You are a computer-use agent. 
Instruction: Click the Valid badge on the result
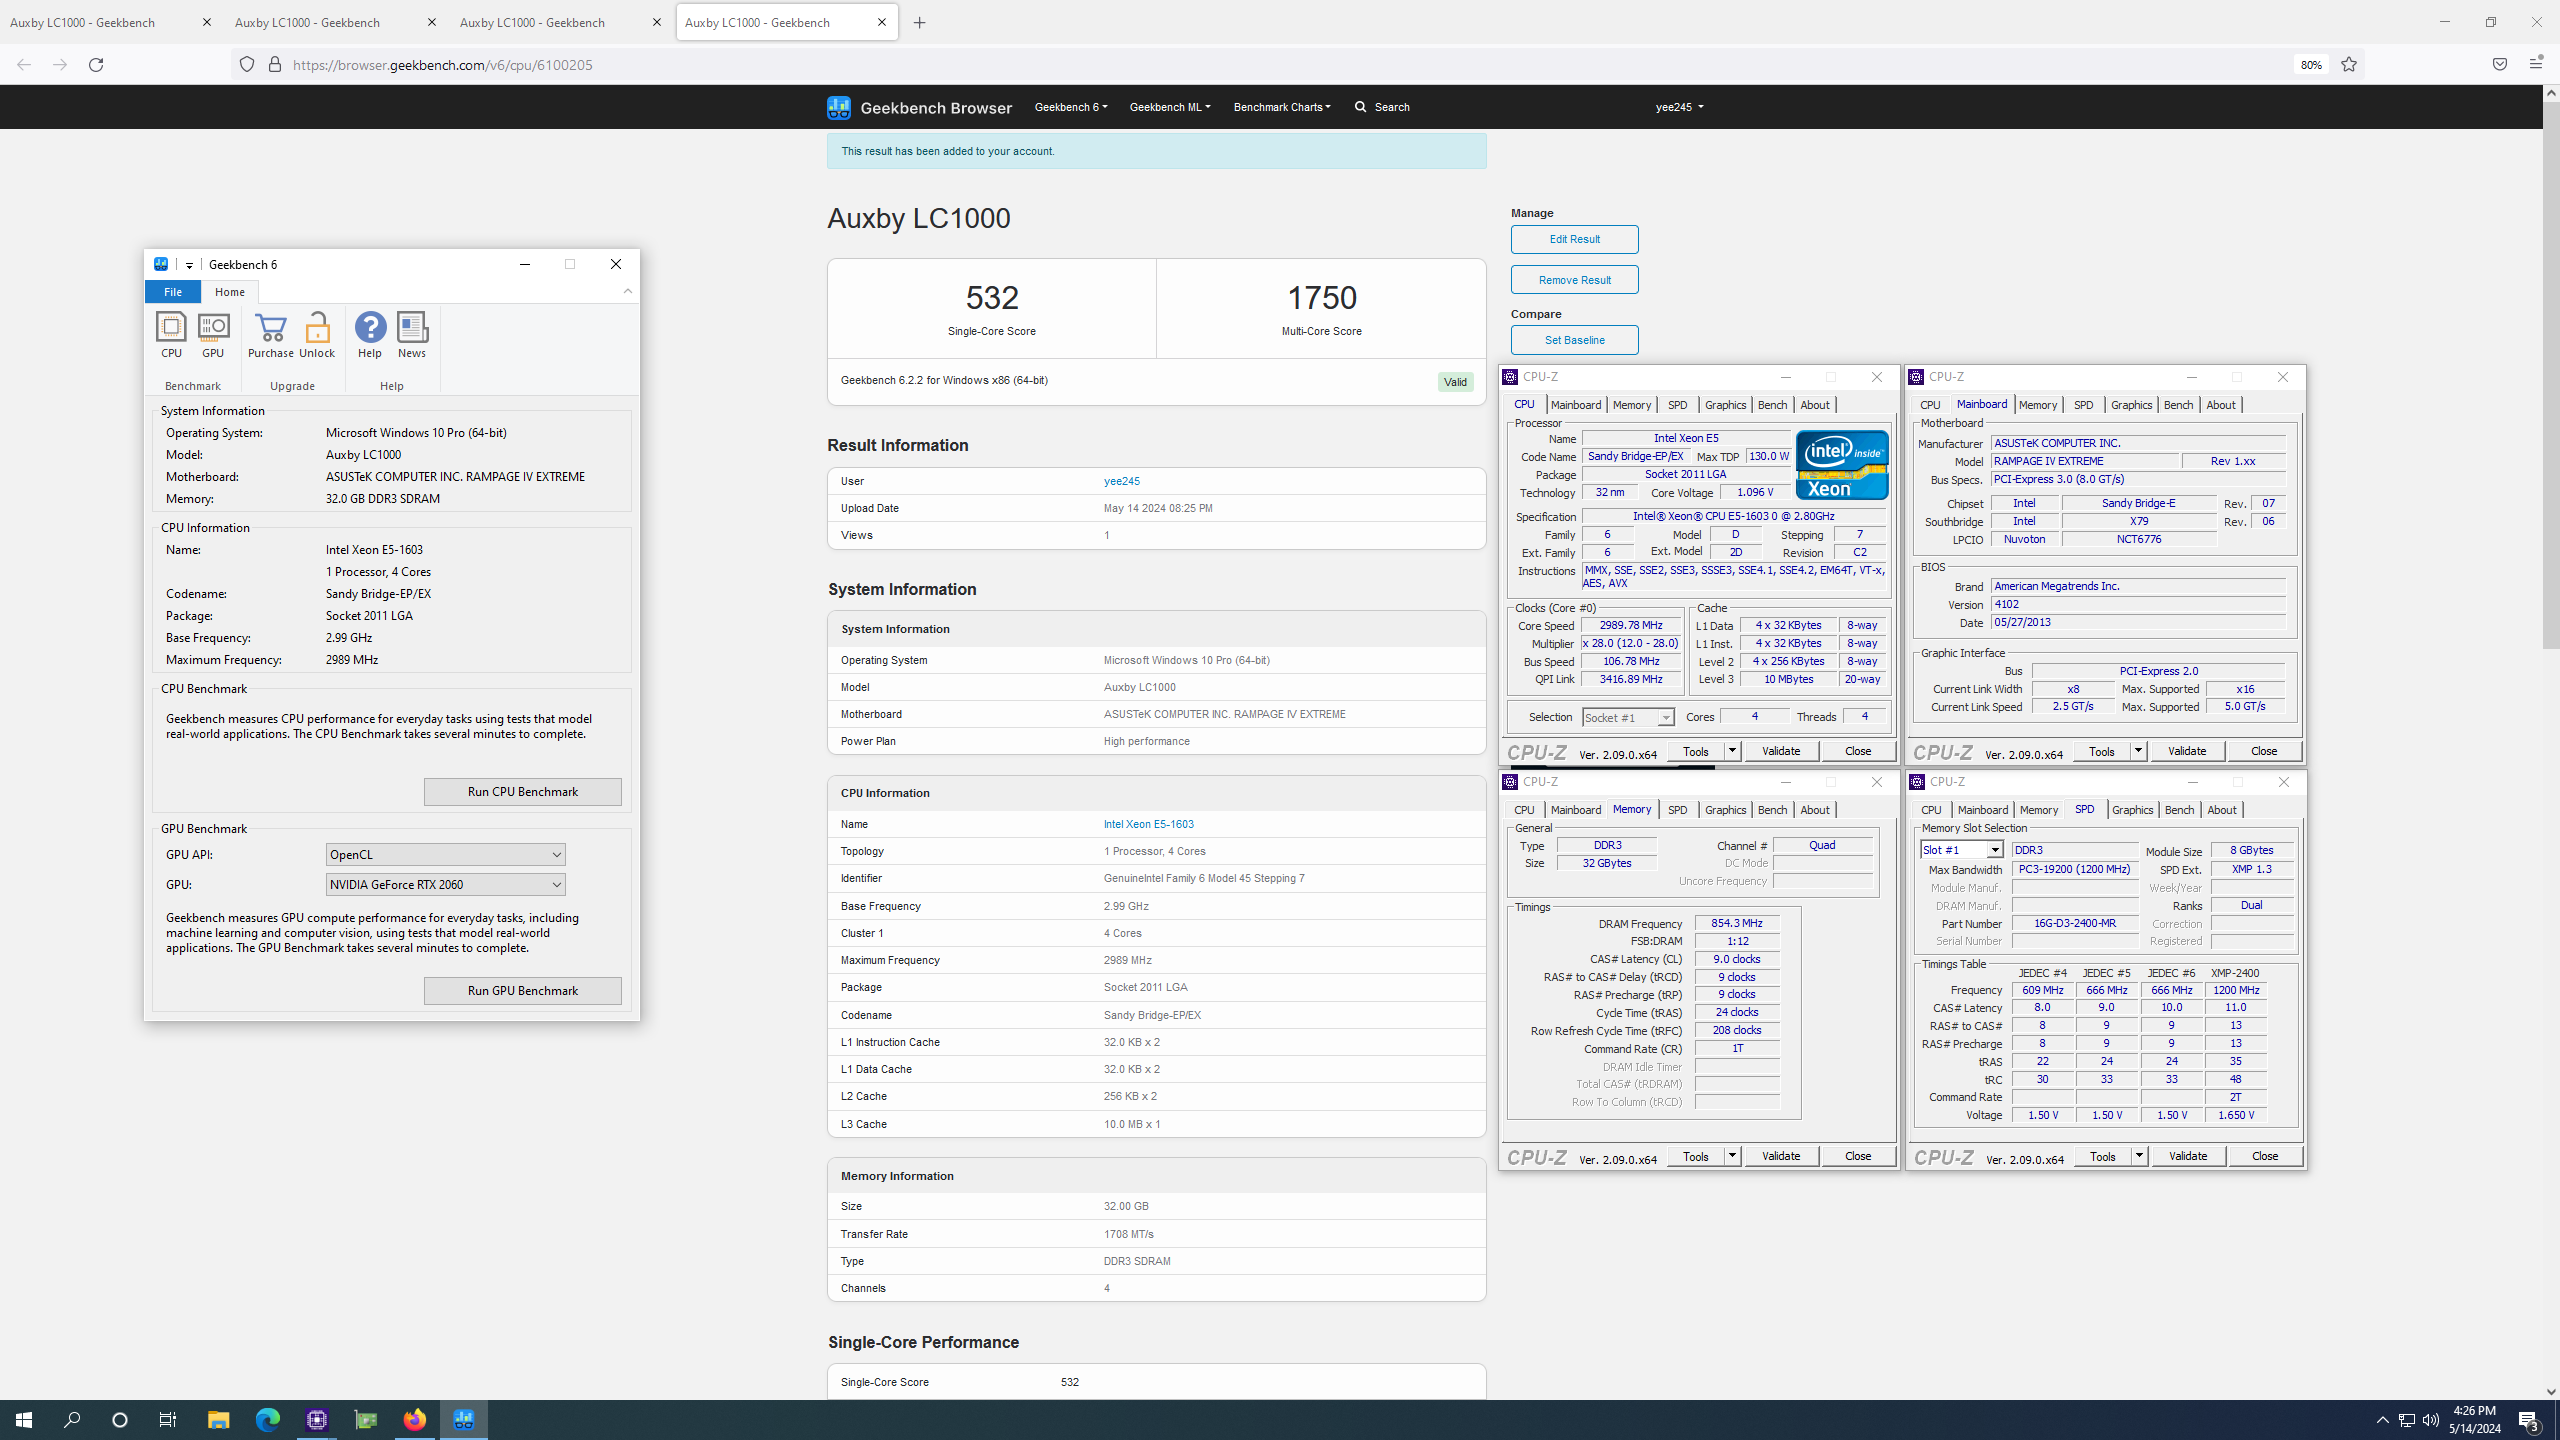coord(1455,382)
